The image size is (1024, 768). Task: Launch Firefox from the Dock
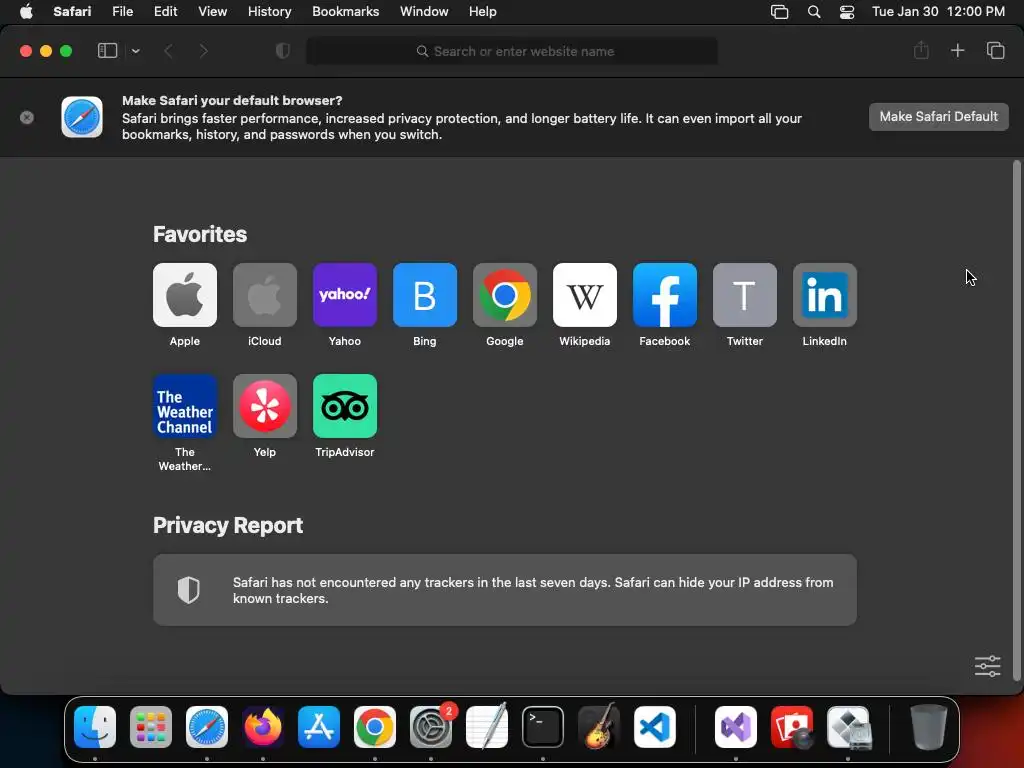click(263, 727)
